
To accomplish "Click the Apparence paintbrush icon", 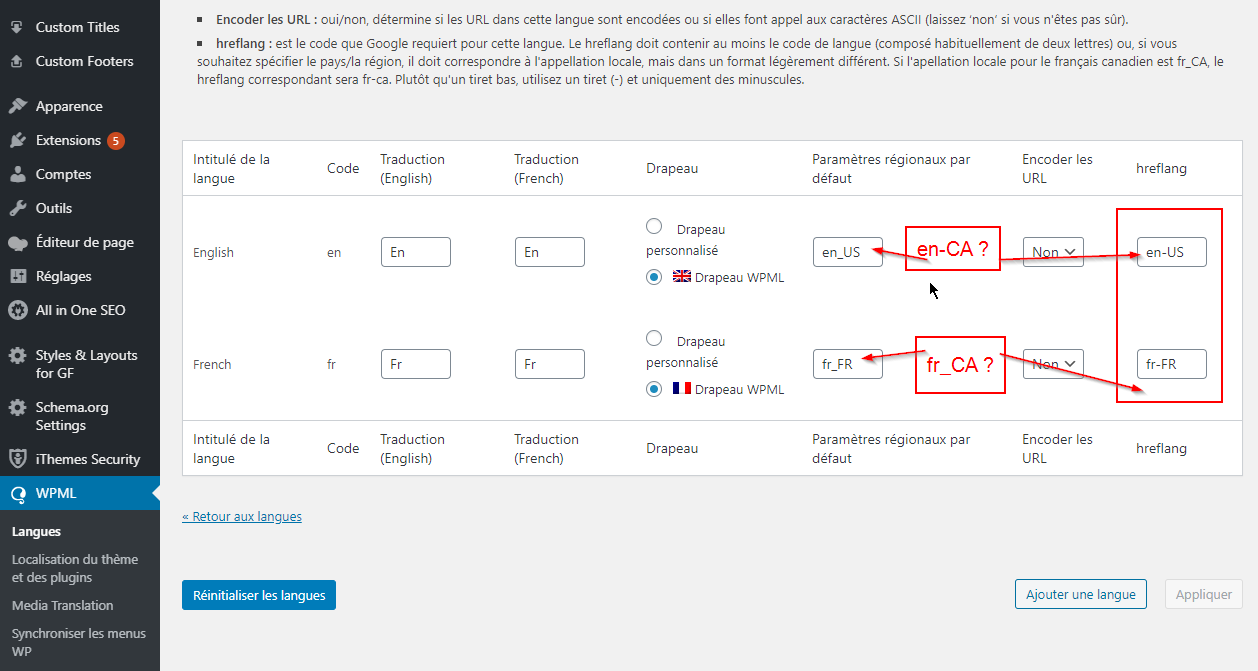I will [17, 106].
